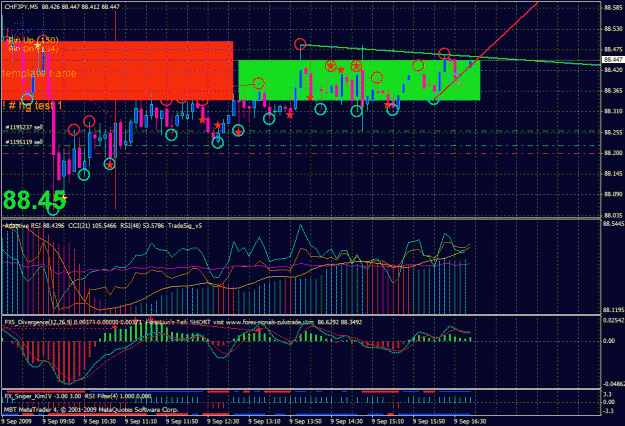
Task: Click the 9 Sep 10:30 time label
Action: click(100, 421)
